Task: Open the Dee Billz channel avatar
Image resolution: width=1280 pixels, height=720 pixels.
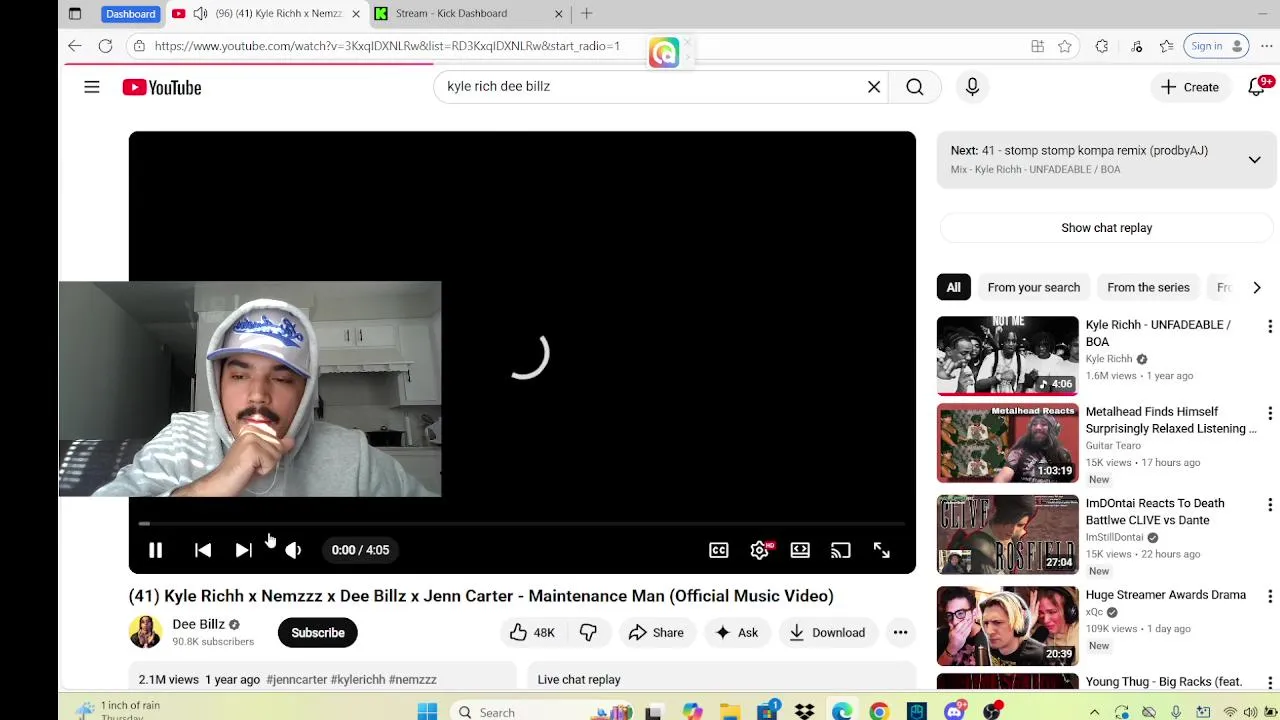Action: point(145,633)
